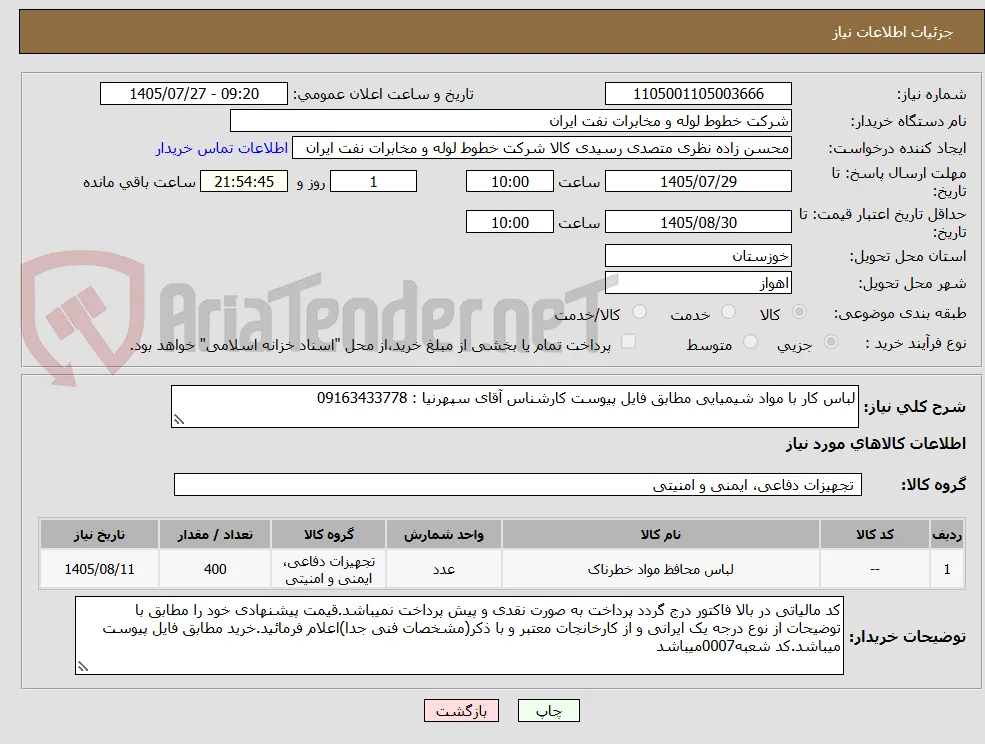Click delivery city field اهواز
Image resolution: width=985 pixels, height=744 pixels.
[698, 283]
